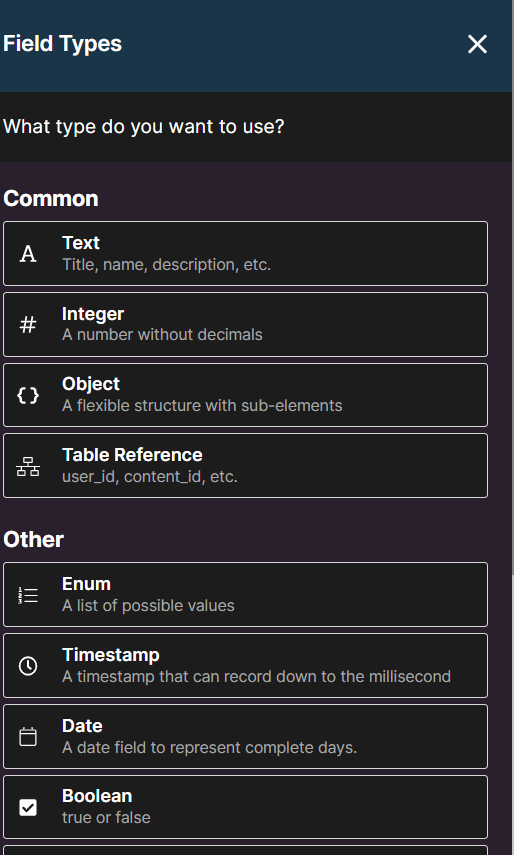
Task: Click the Integer hash symbol icon
Action: 28,324
